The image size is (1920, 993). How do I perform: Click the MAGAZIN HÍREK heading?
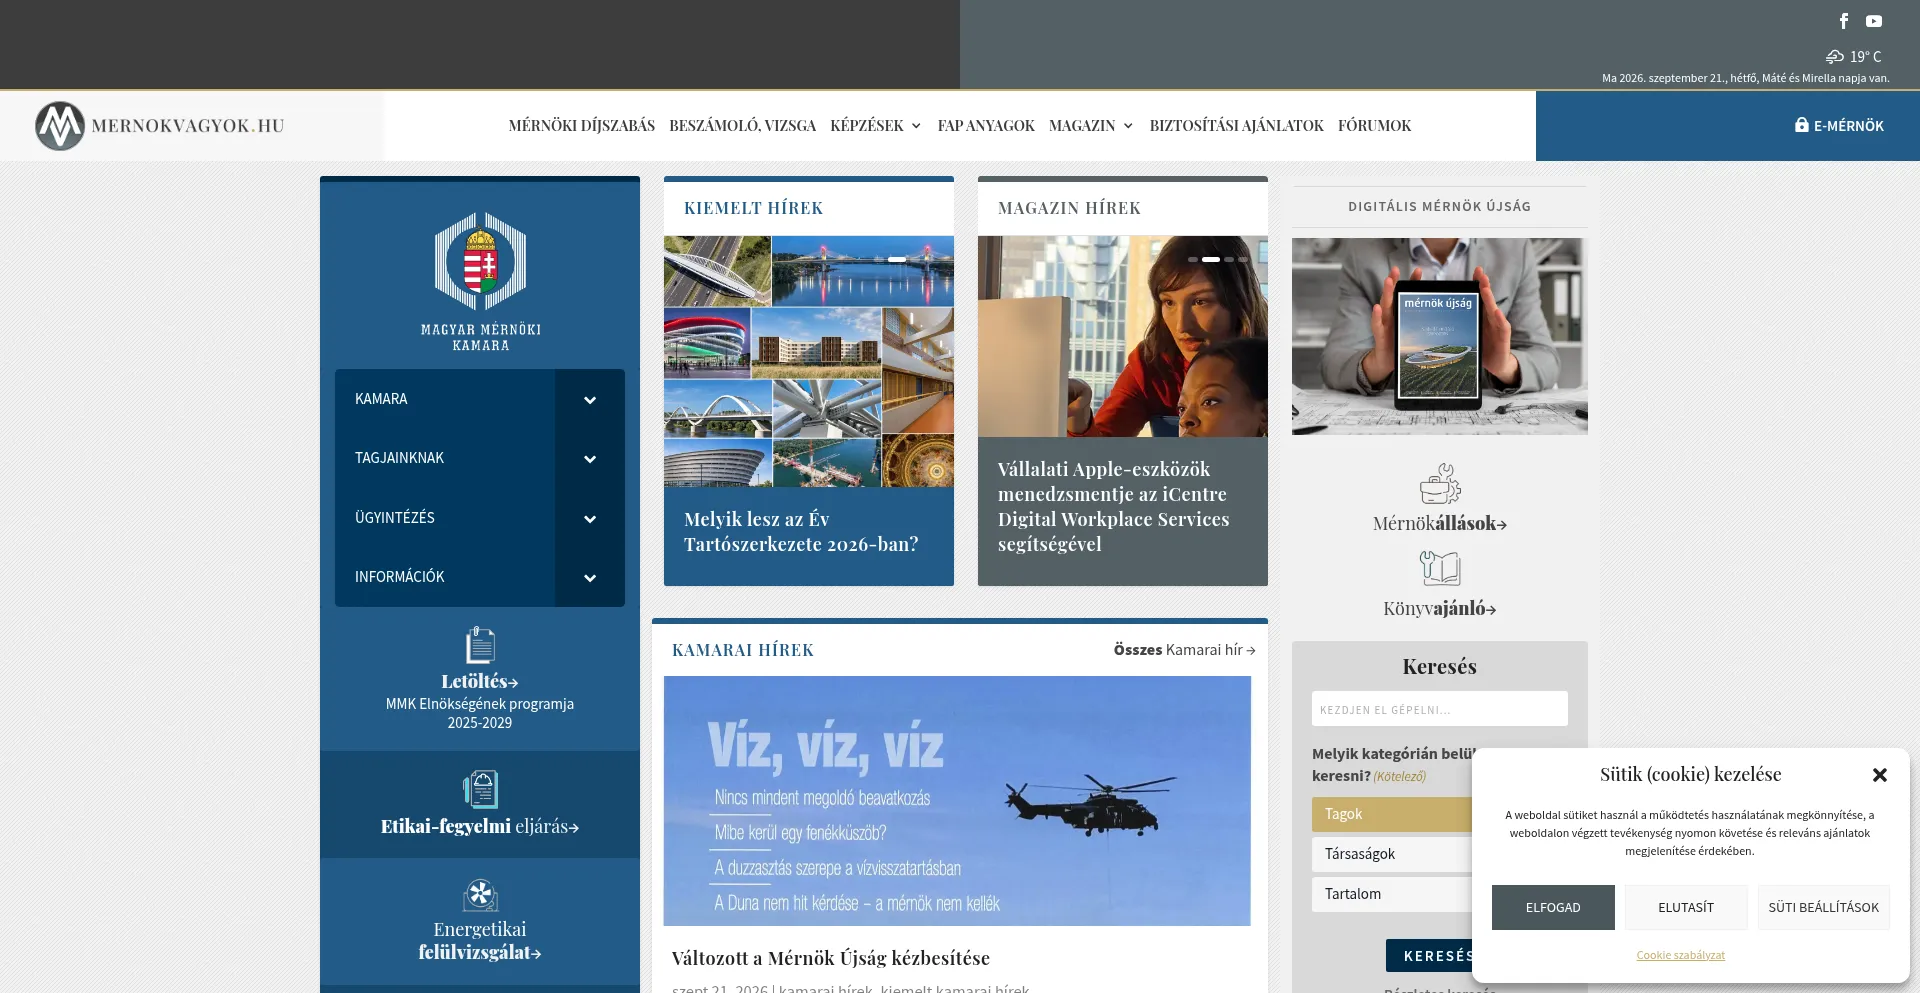click(1069, 208)
